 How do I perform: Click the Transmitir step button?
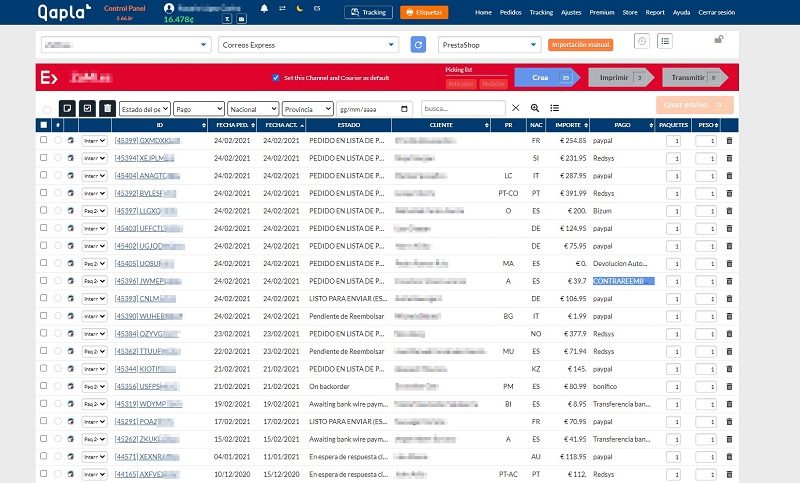(x=694, y=78)
